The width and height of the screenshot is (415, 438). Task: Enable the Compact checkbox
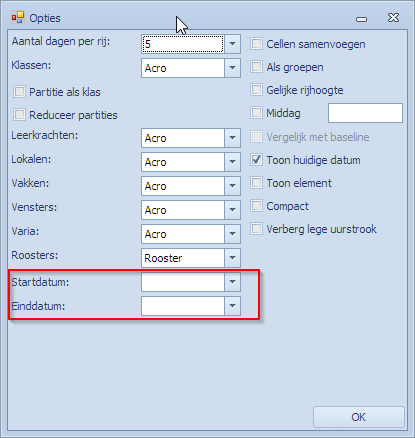(256, 206)
